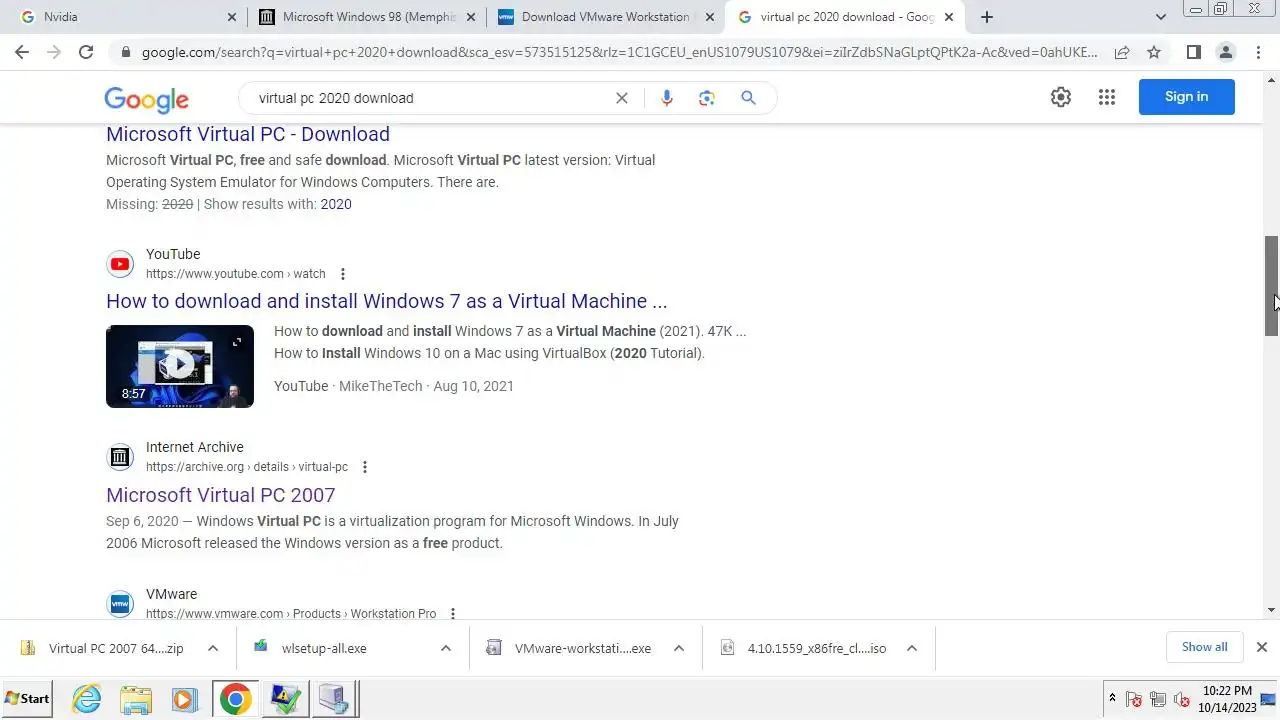Open Internet Explorer from taskbar
Viewport: 1280px width, 720px height.
point(87,699)
